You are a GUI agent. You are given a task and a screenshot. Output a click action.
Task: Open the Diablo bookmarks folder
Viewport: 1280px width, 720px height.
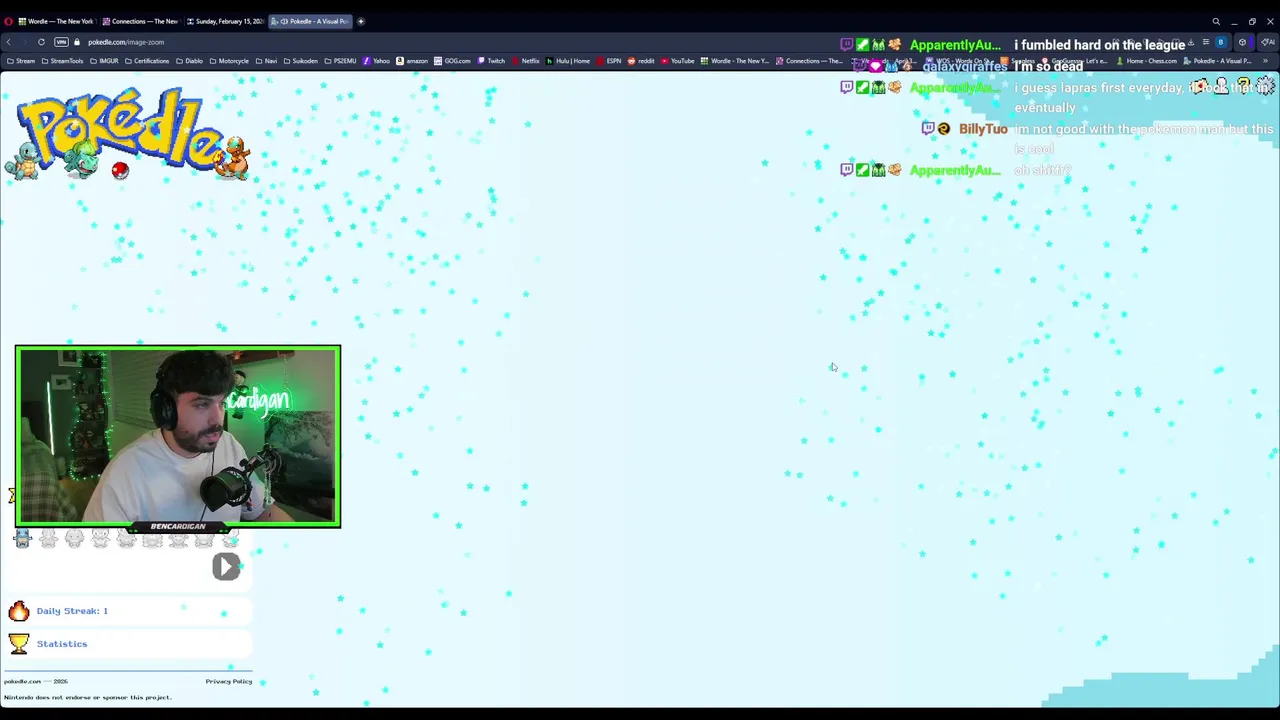tap(190, 61)
